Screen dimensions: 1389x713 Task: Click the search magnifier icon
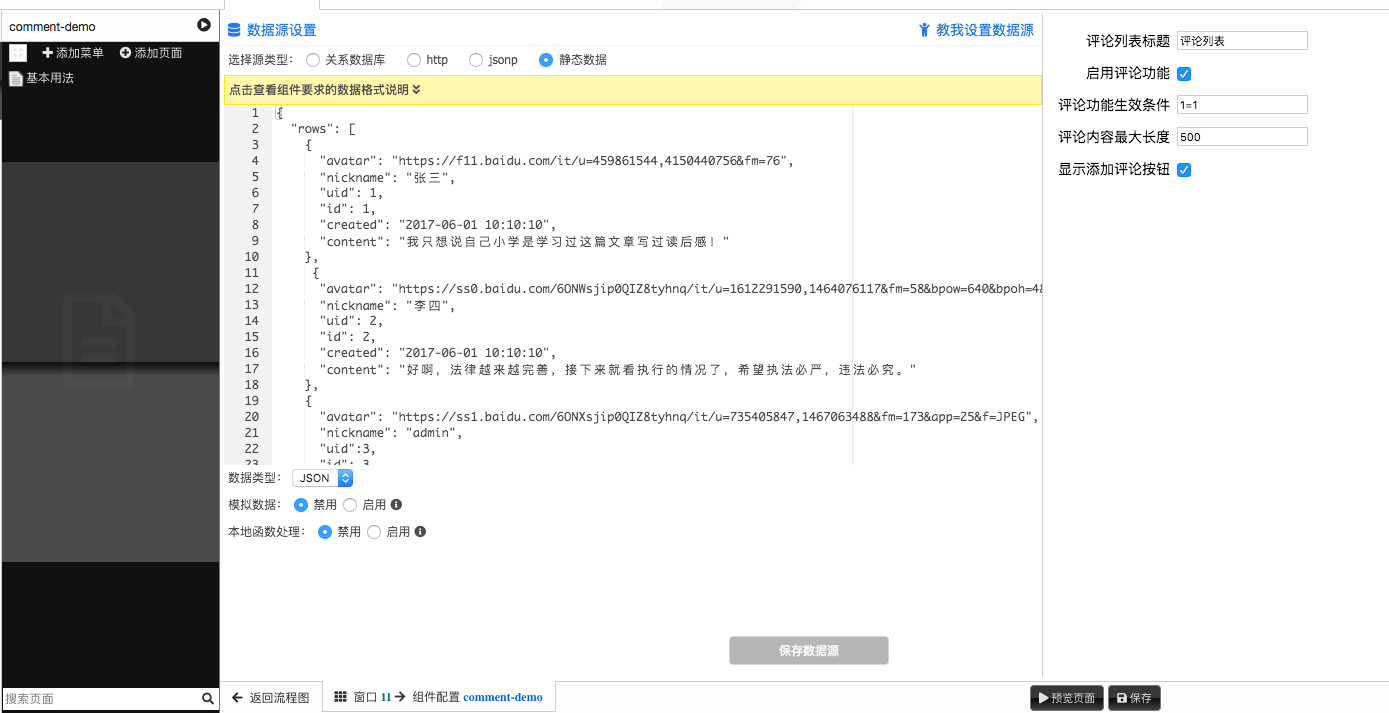point(208,699)
